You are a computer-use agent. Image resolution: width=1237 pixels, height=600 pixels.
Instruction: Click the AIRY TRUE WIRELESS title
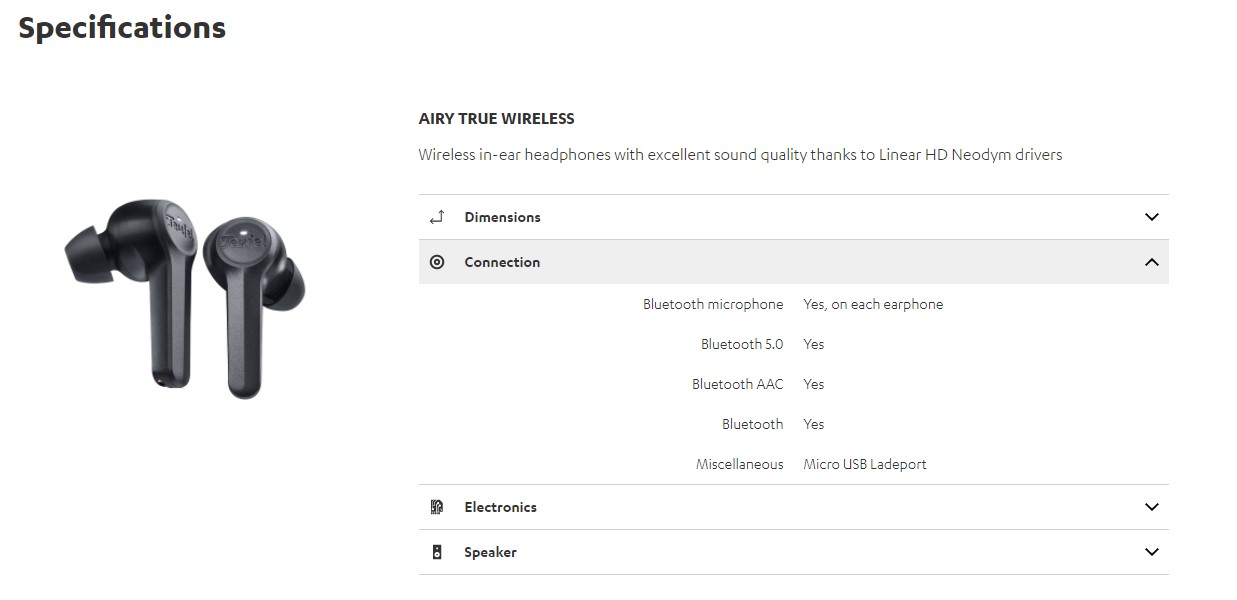pos(496,119)
